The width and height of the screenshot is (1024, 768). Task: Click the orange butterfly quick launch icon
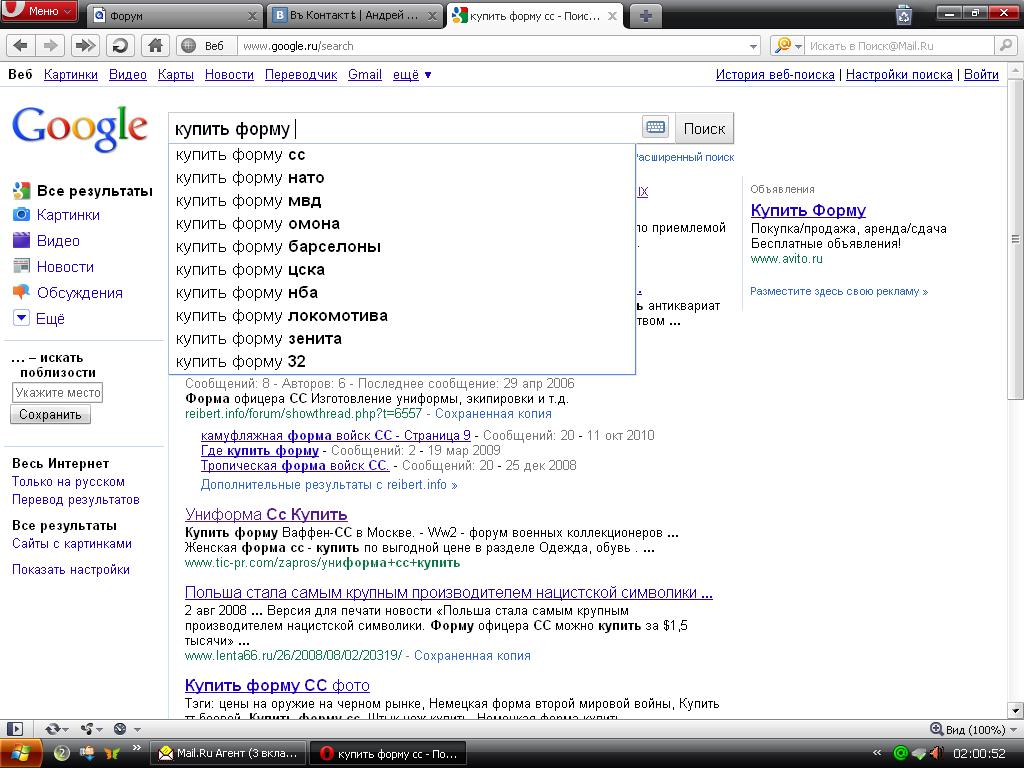[x=112, y=754]
